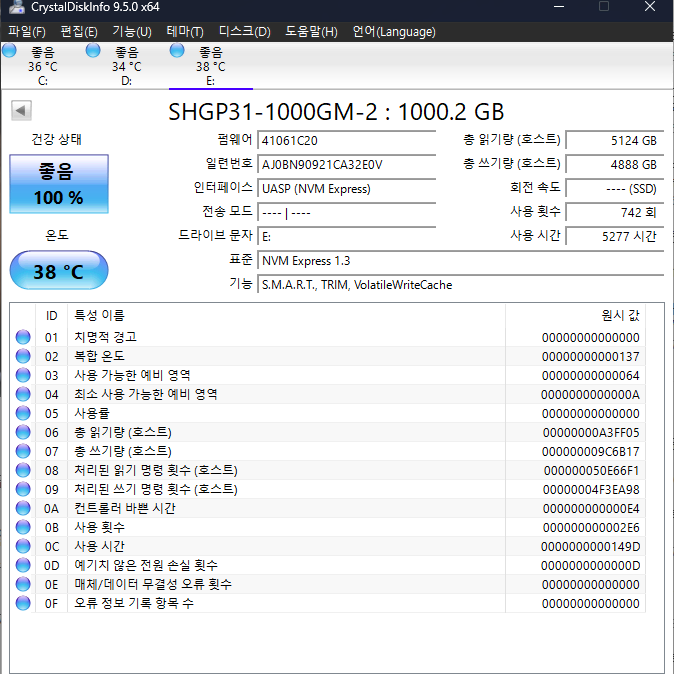674x674 pixels.
Task: Click the C: drive blue status orb
Action: click(9, 51)
